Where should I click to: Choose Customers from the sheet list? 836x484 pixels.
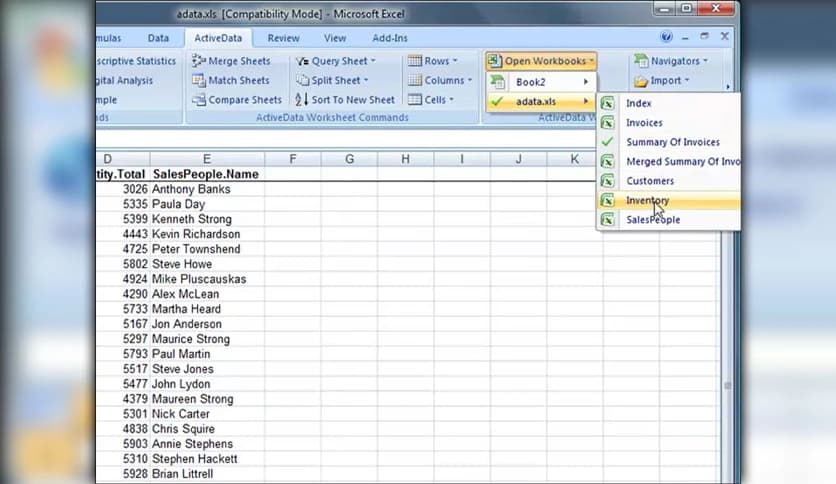(669, 181)
